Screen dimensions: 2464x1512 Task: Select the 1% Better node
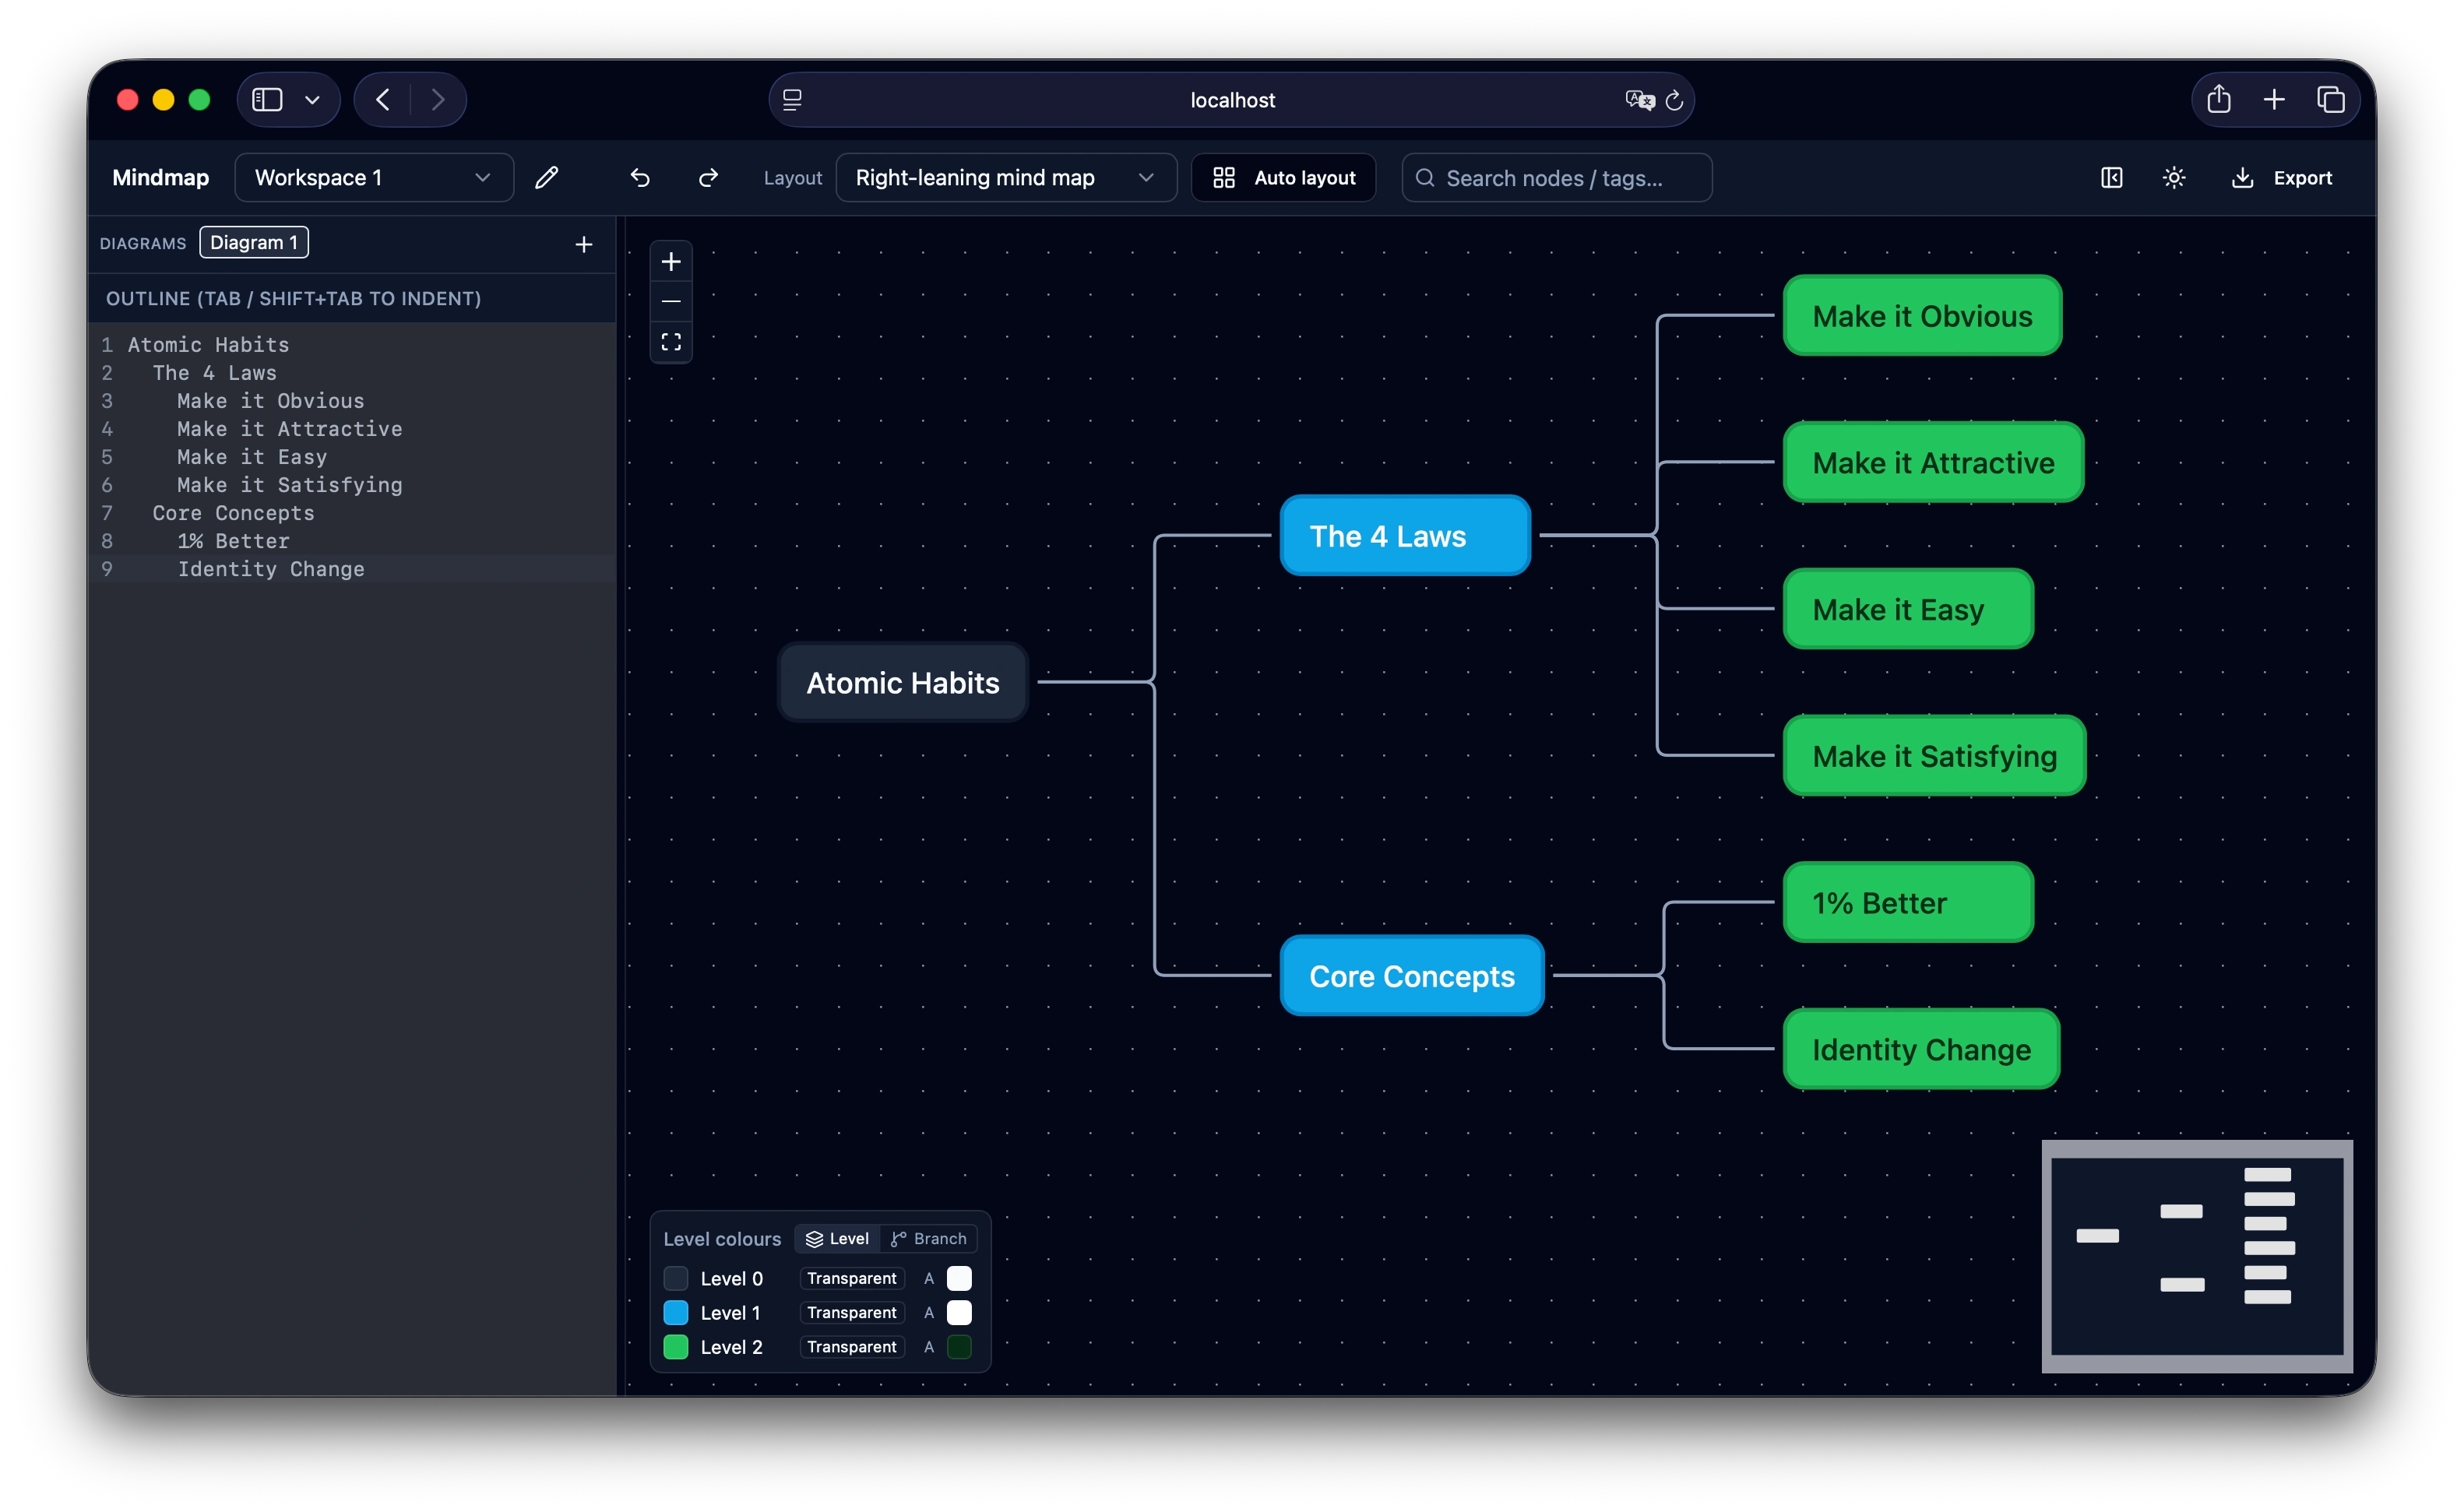1908,902
